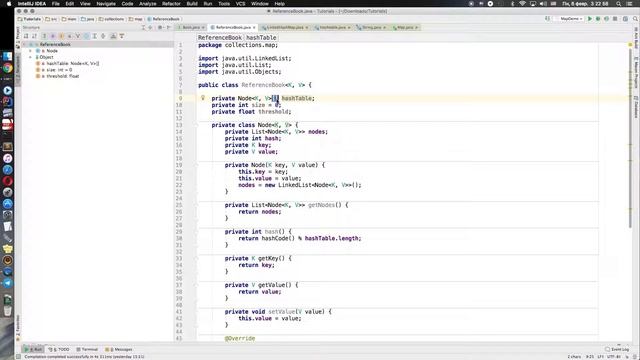The image size is (640, 360).
Task: Toggle the blue circle filter in Structure toolbar
Action: pos(86,36)
